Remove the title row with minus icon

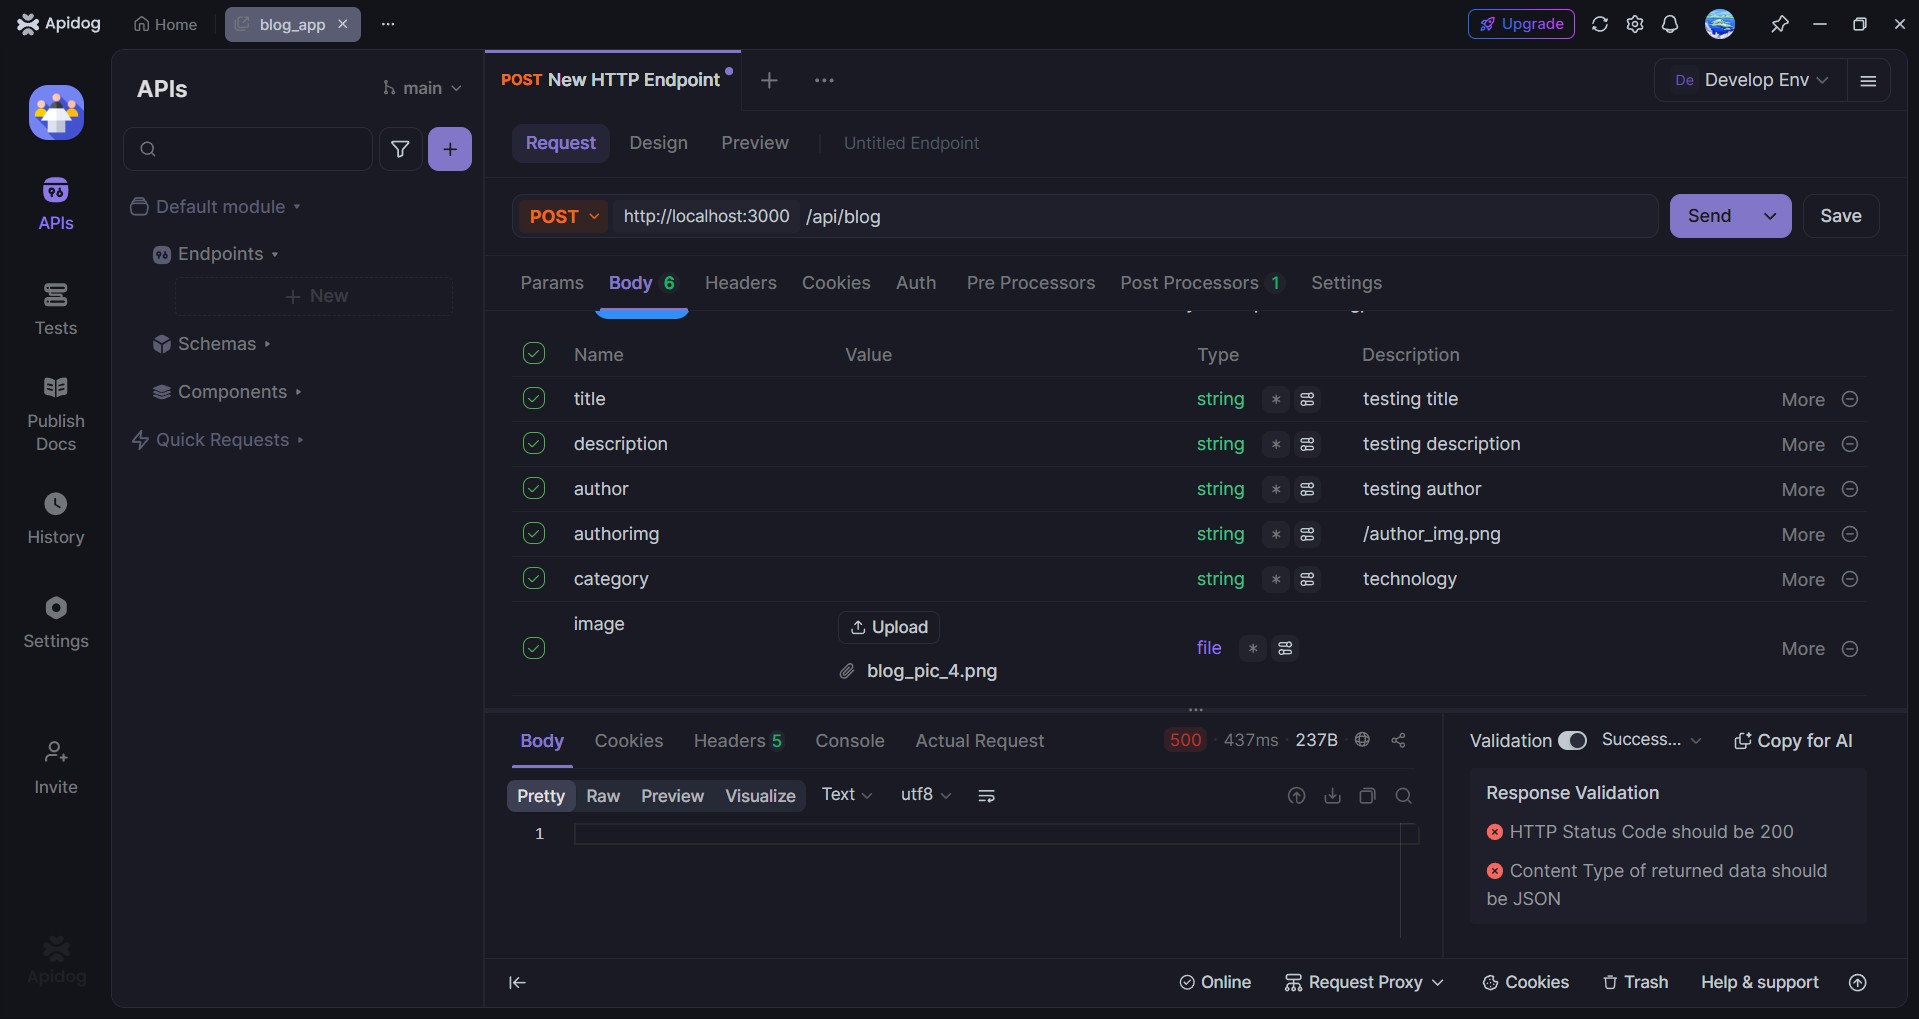[x=1850, y=399]
